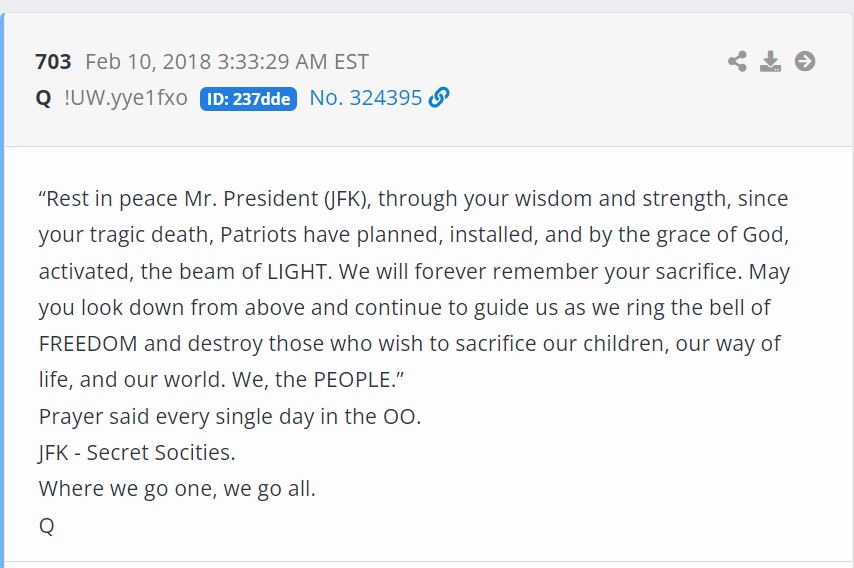Select the tripcode !UW.yye1fxo
This screenshot has width=854, height=568.
(x=126, y=99)
